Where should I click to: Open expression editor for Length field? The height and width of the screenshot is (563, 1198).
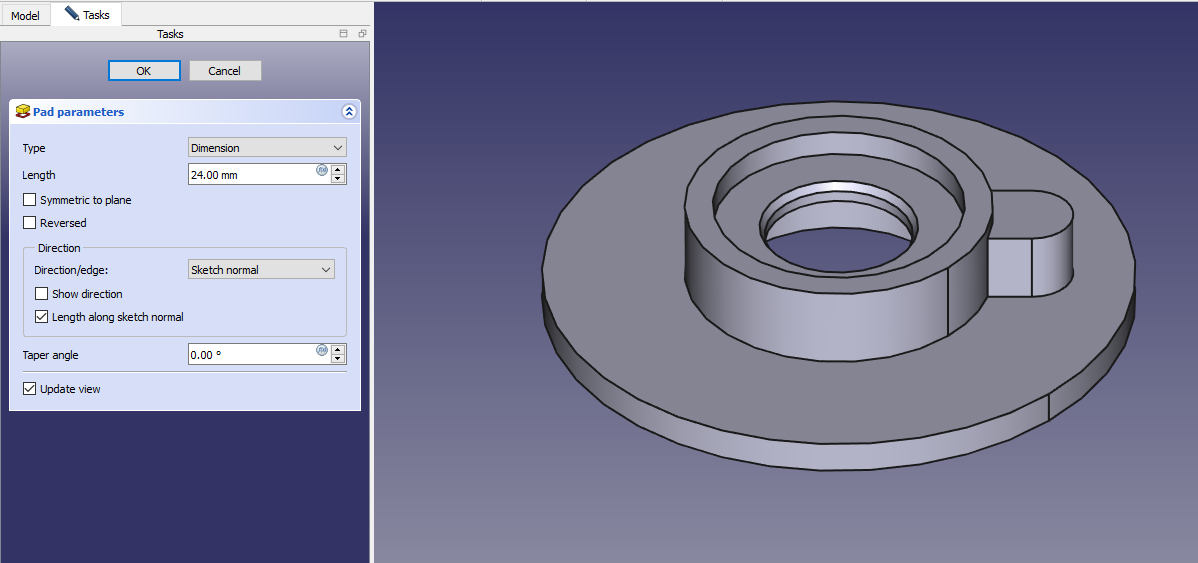tap(322, 170)
